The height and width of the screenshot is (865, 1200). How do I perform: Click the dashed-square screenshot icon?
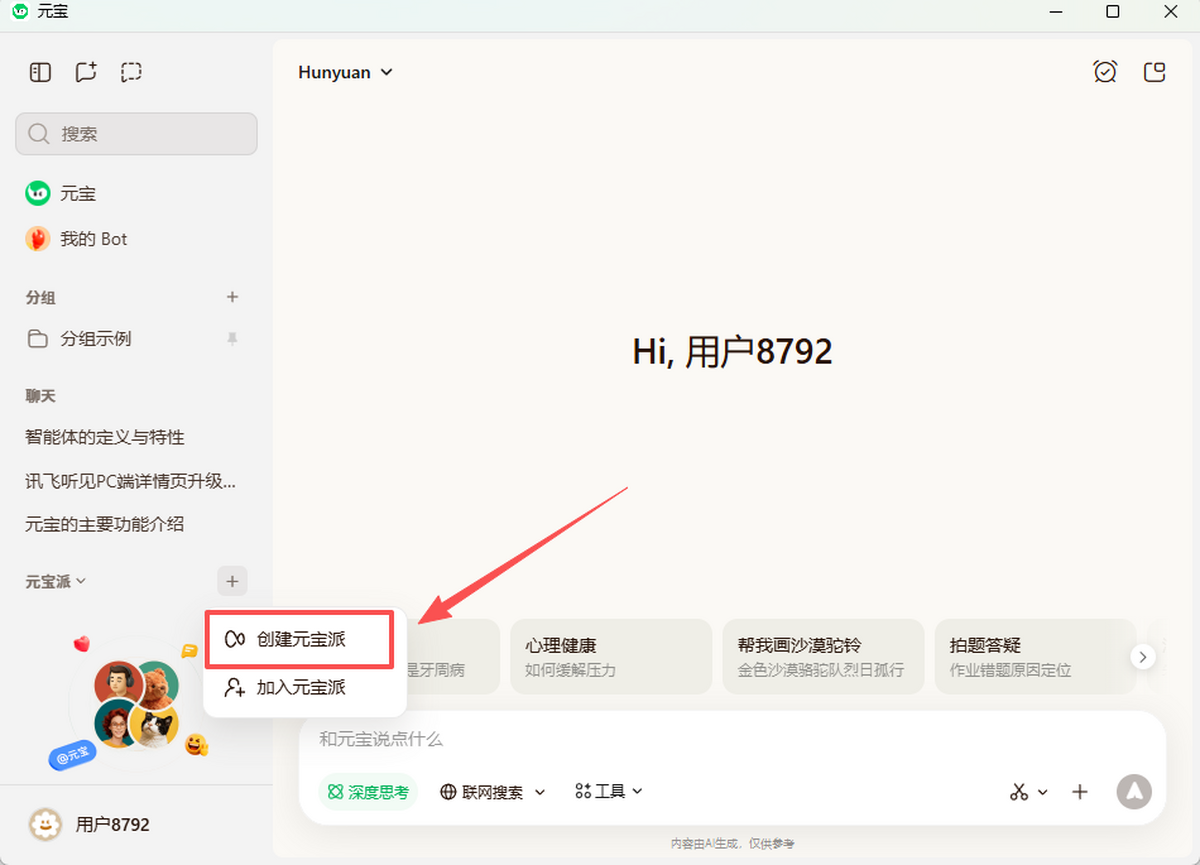131,72
